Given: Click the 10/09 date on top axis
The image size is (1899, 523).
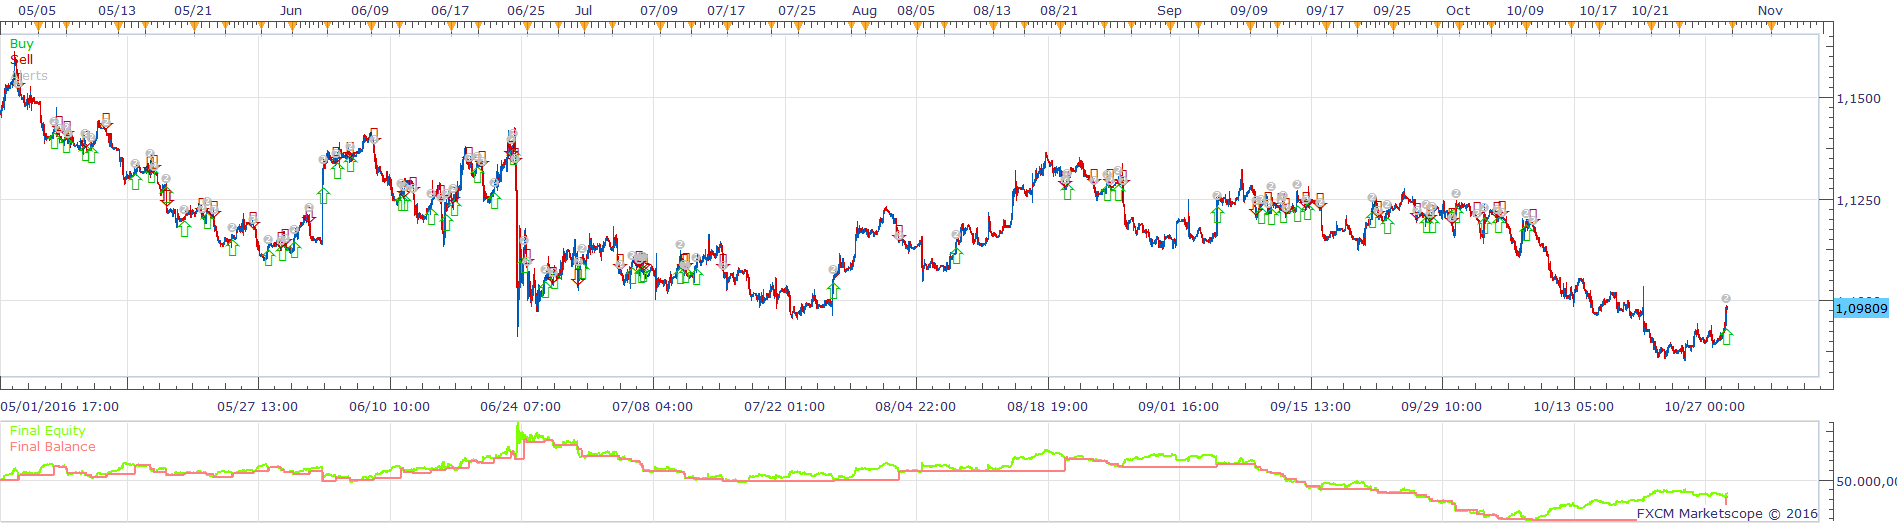Looking at the screenshot, I should 1525,11.
